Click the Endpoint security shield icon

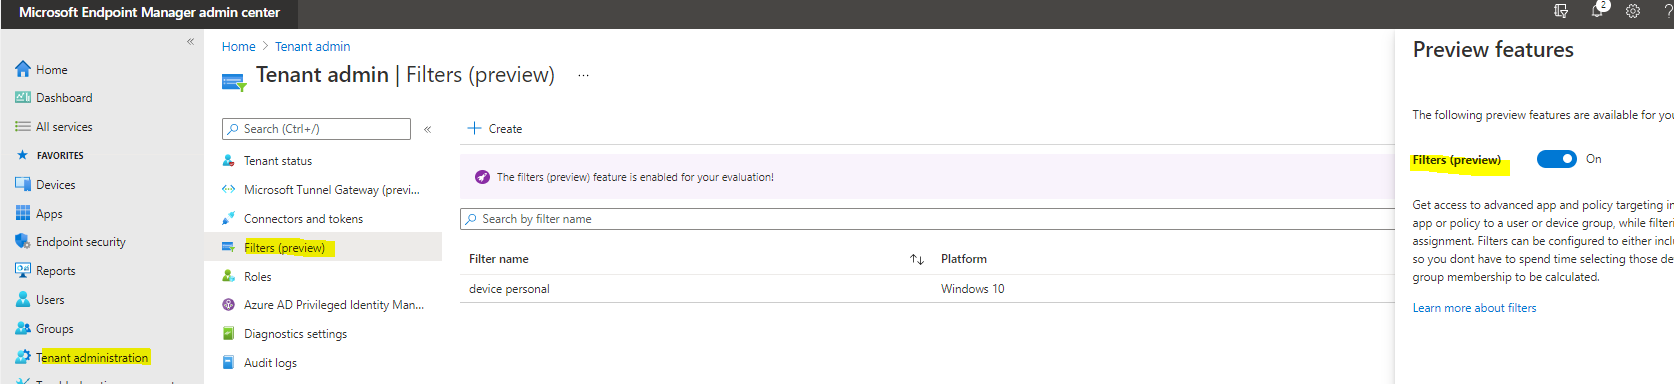(x=23, y=241)
